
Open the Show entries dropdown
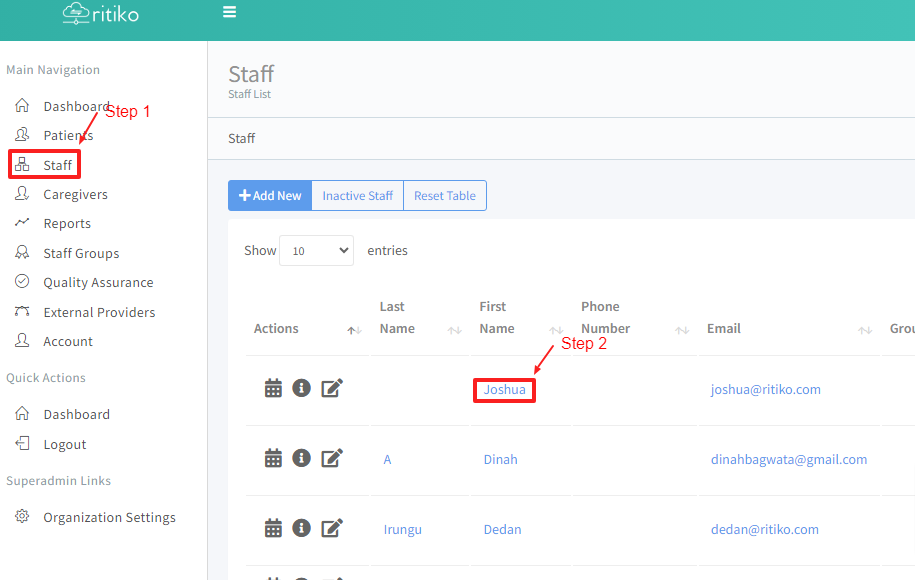coord(316,251)
